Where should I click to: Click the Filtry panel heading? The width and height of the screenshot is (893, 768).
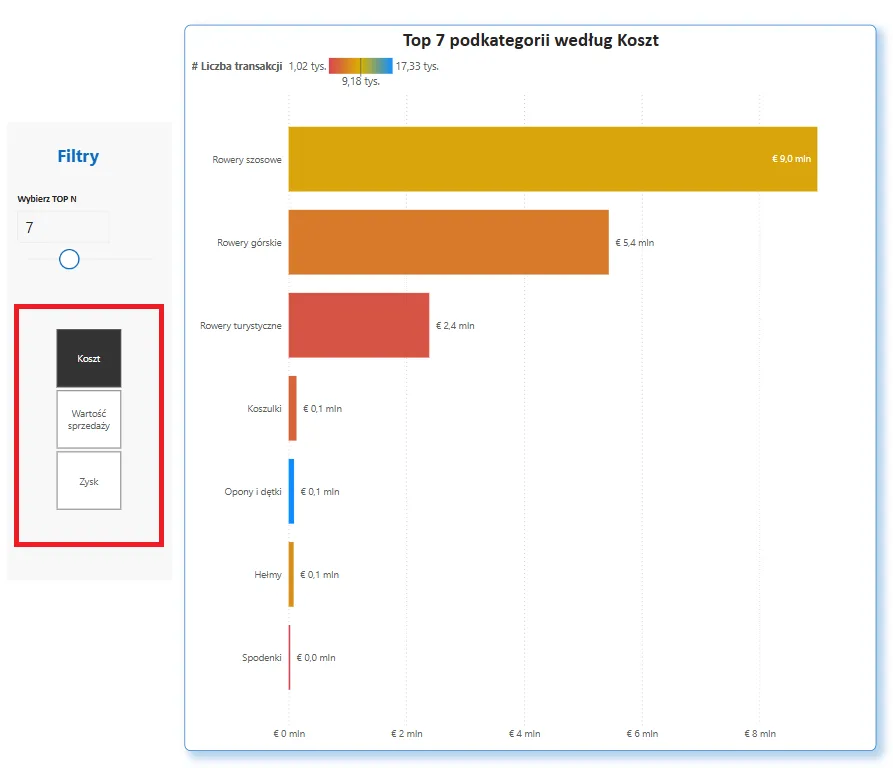[78, 156]
